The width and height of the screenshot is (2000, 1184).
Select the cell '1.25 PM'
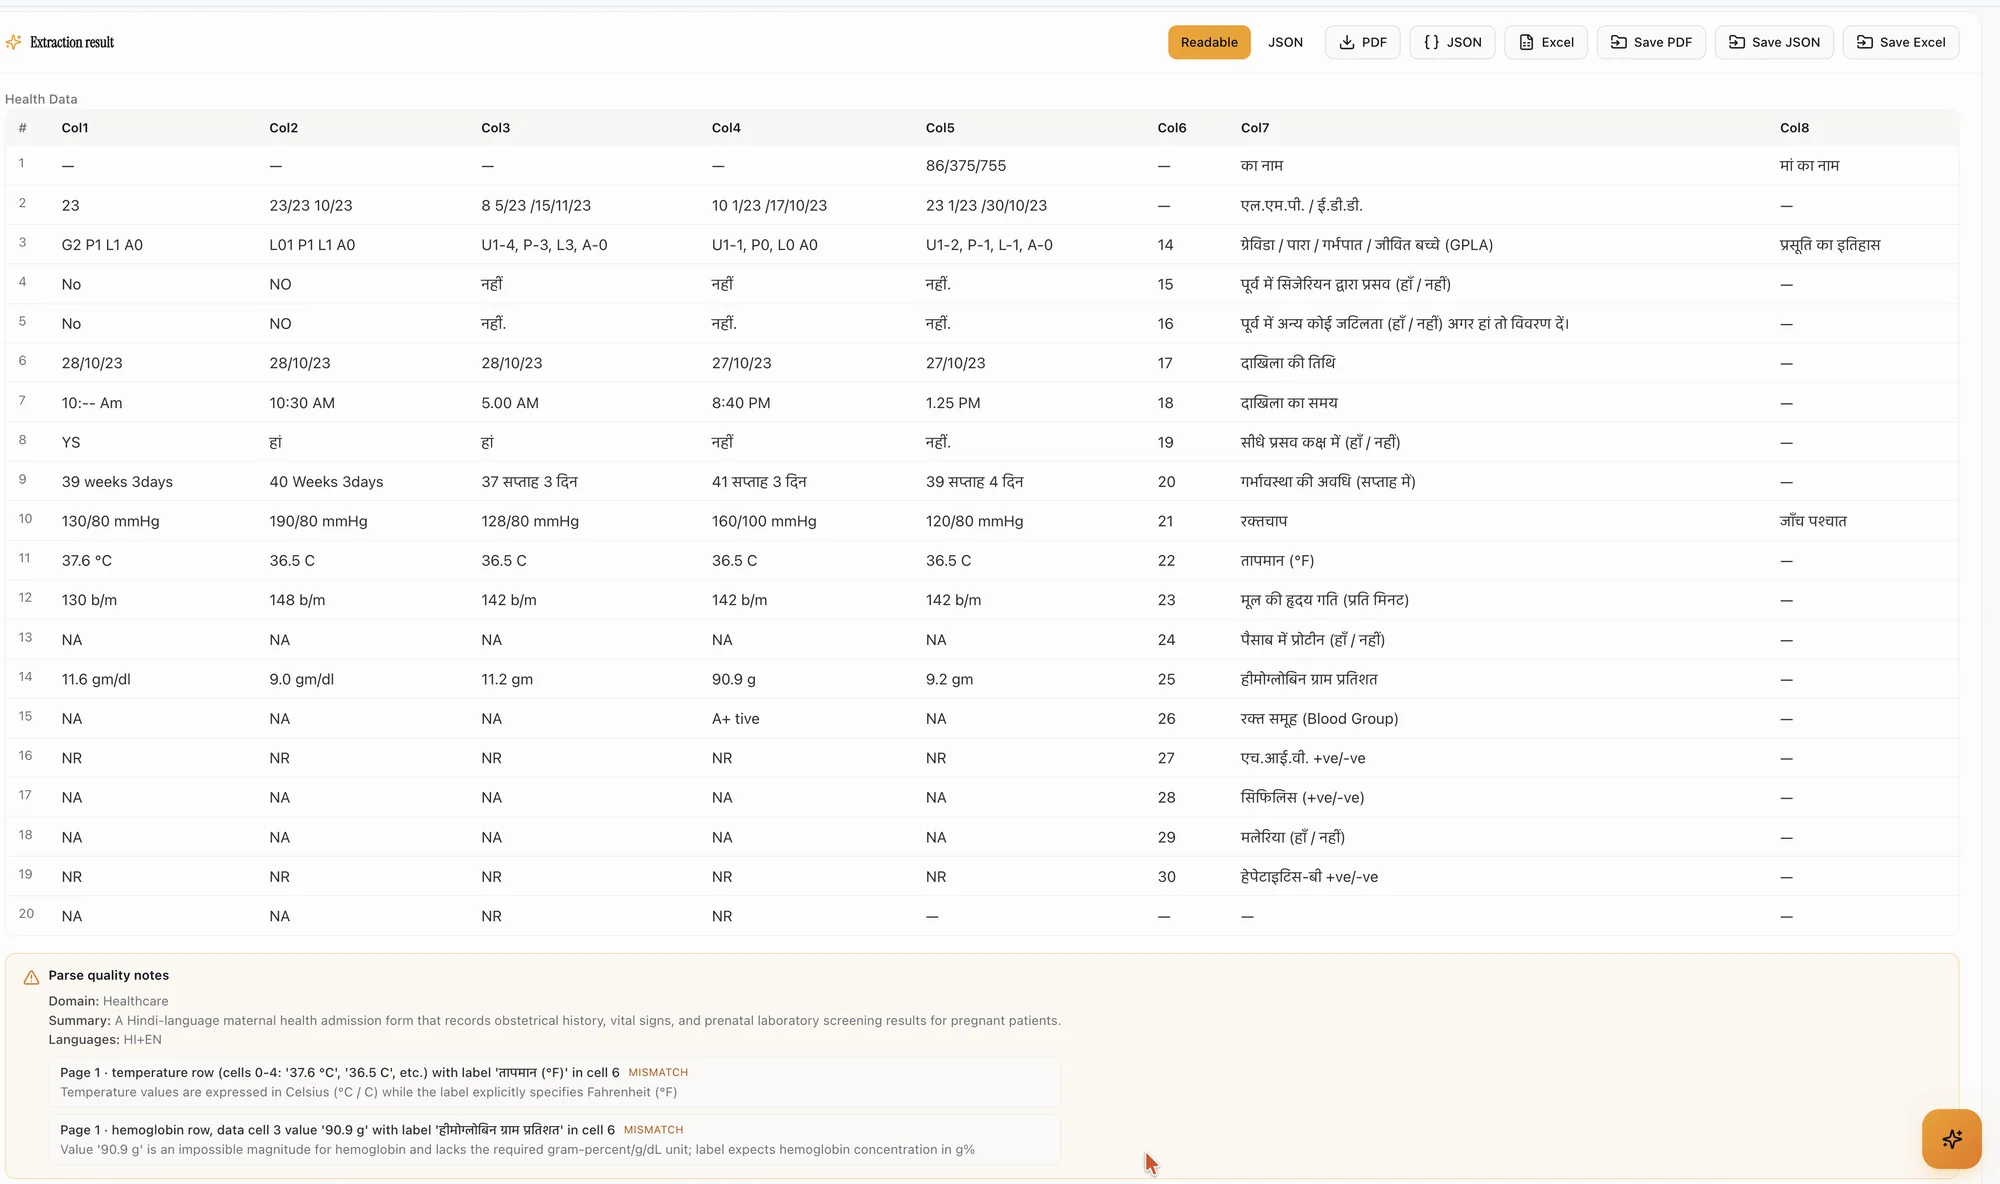click(953, 403)
